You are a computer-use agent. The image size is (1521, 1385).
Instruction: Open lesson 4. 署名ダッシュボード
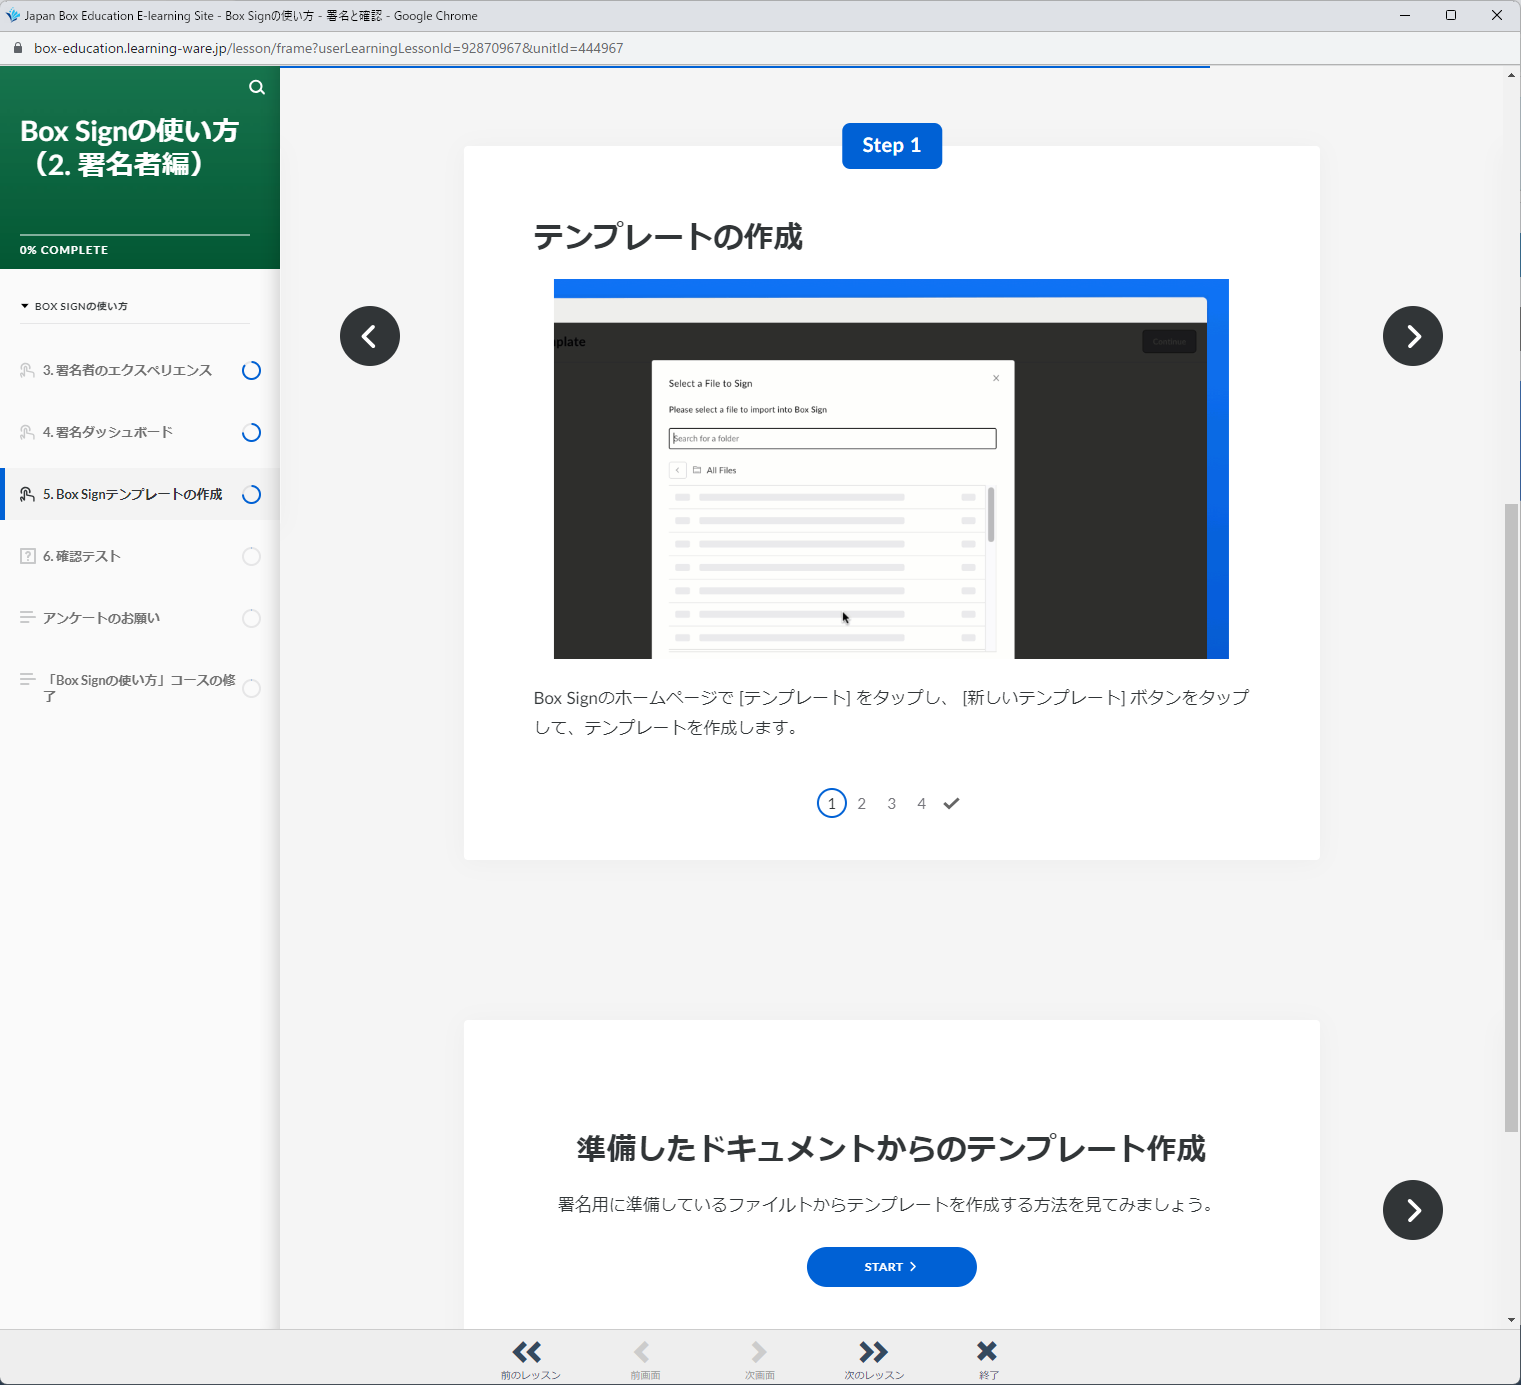pyautogui.click(x=108, y=432)
